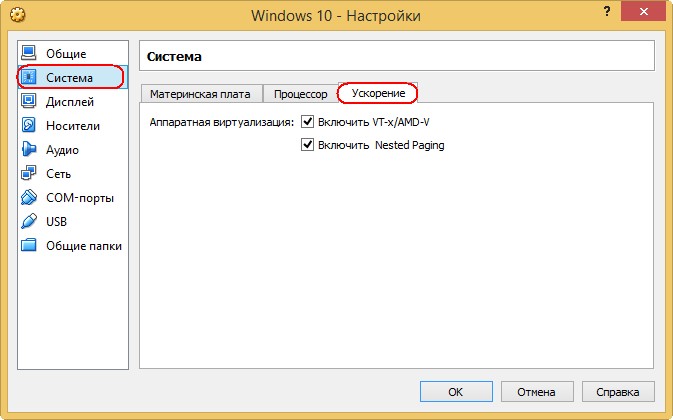Screen dimensions: 673x420
Task: Open help via the Справка button
Action: (618, 392)
